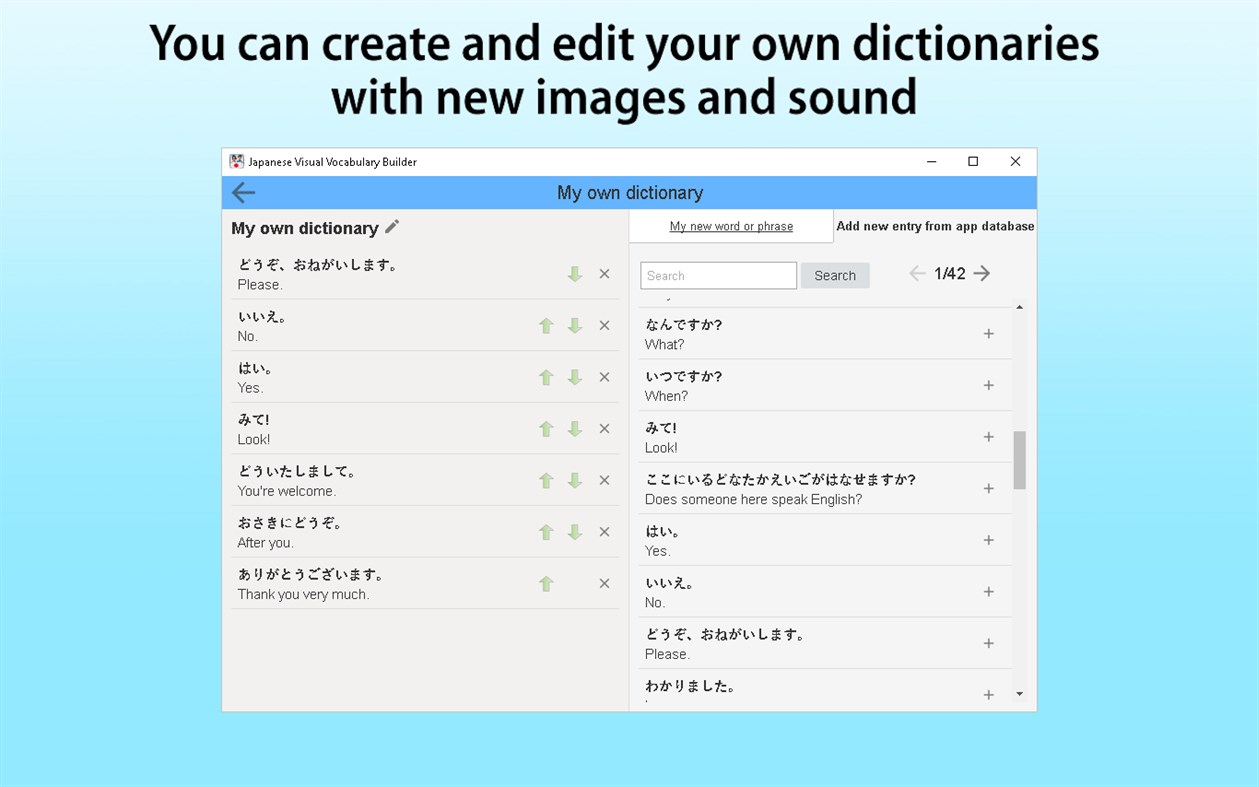Remove the "はい。Yes." entry with its X

click(604, 377)
